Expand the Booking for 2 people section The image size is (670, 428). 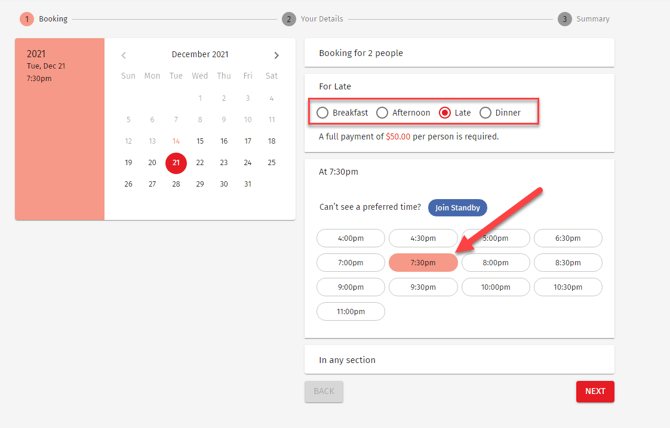pyautogui.click(x=459, y=53)
